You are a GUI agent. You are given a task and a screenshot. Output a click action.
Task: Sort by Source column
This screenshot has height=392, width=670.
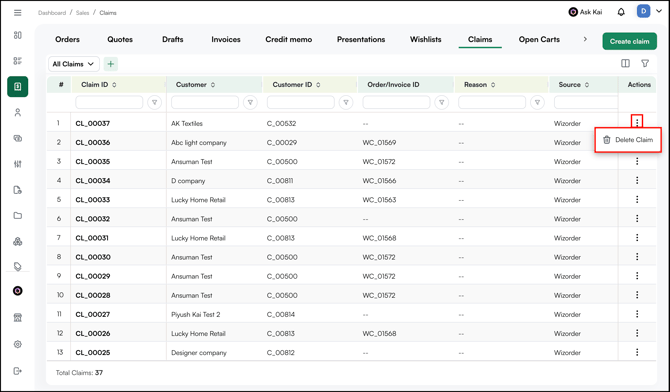(x=587, y=85)
